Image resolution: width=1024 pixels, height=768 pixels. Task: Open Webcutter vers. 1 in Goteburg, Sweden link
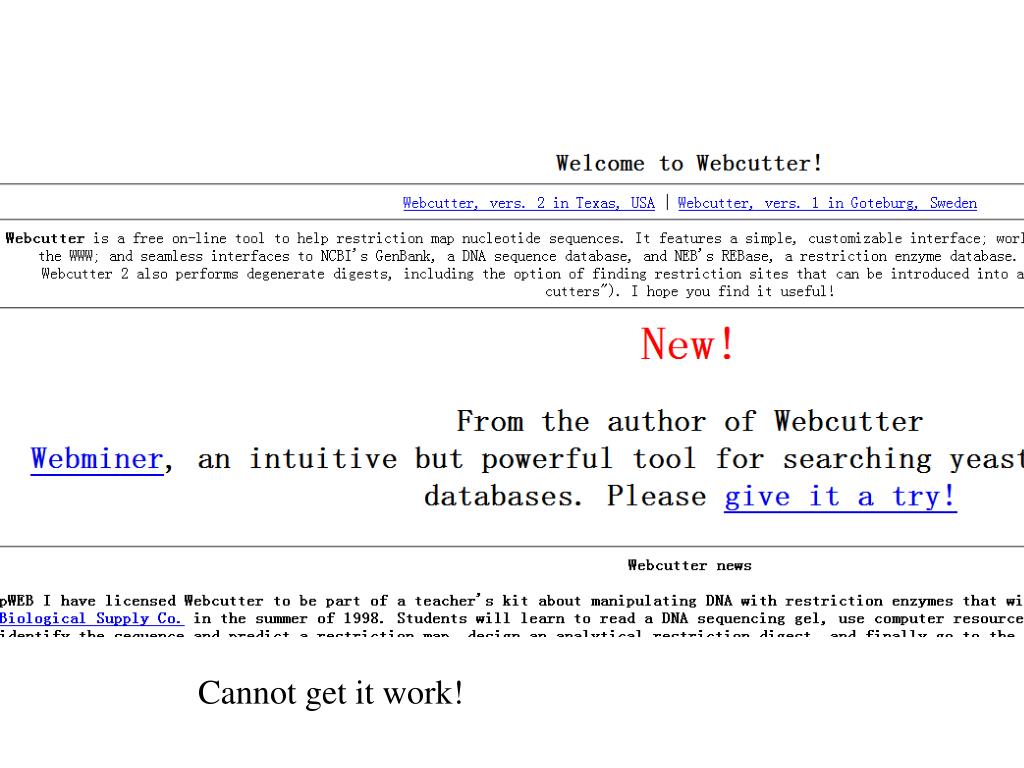827,203
